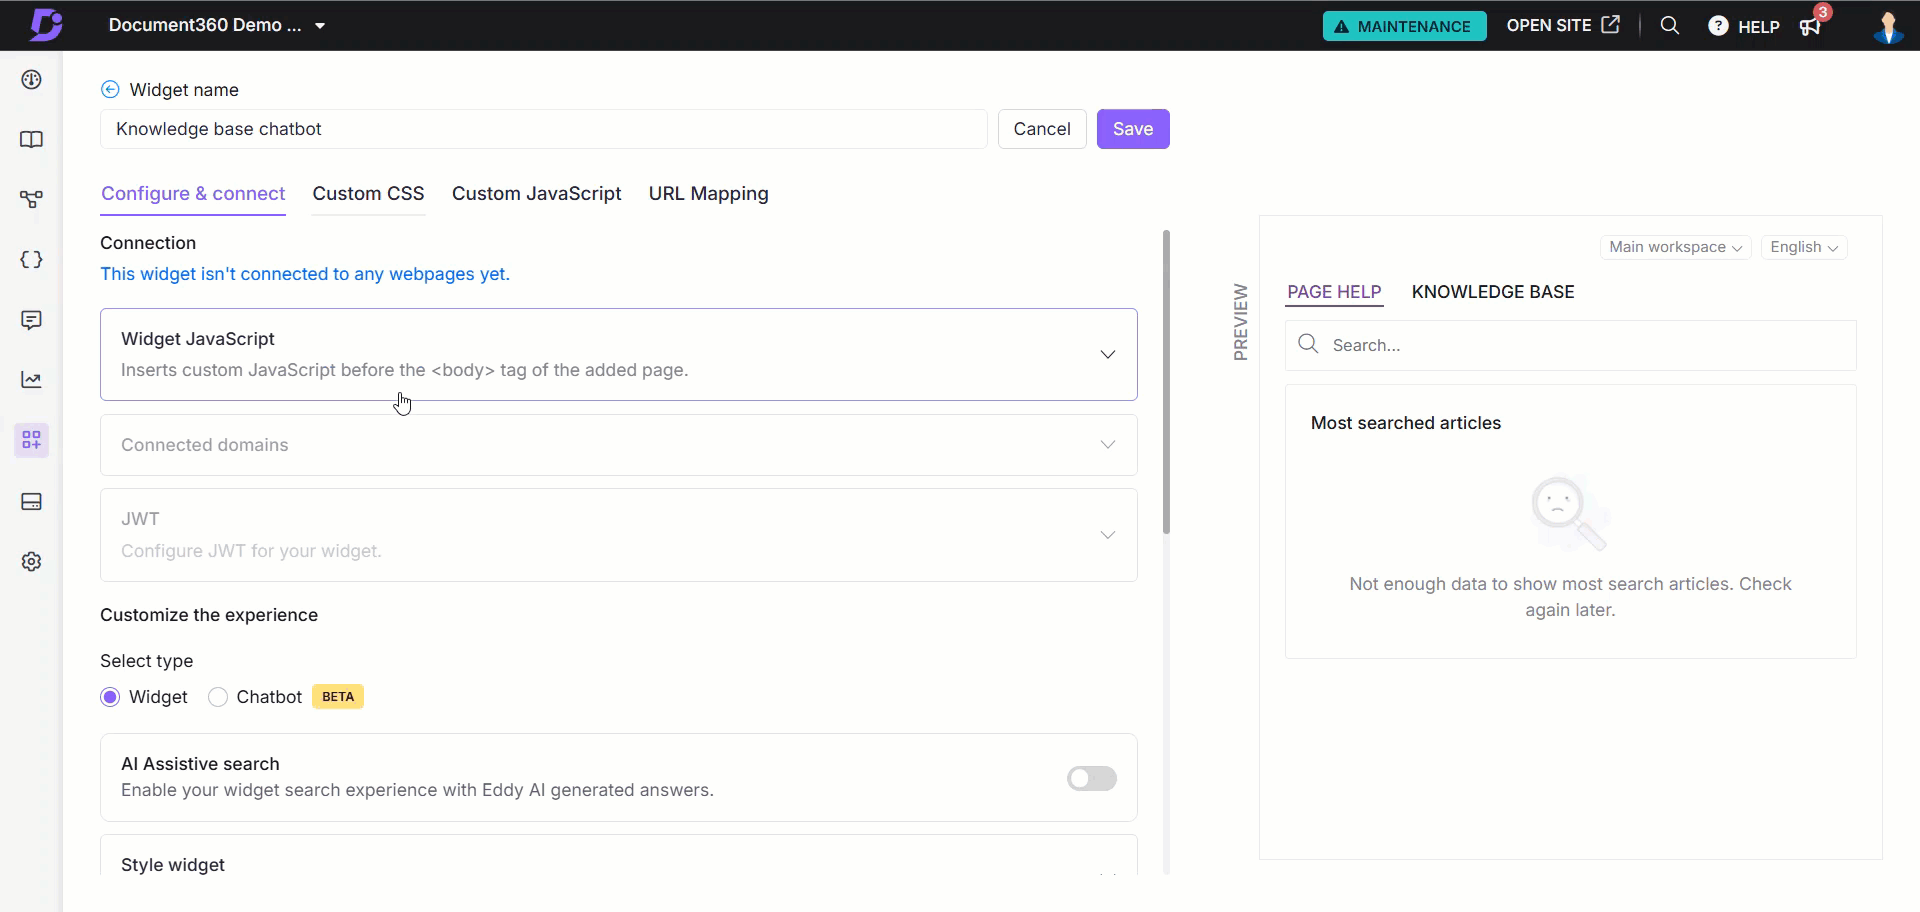Click the Document360 logo icon

tap(45, 24)
